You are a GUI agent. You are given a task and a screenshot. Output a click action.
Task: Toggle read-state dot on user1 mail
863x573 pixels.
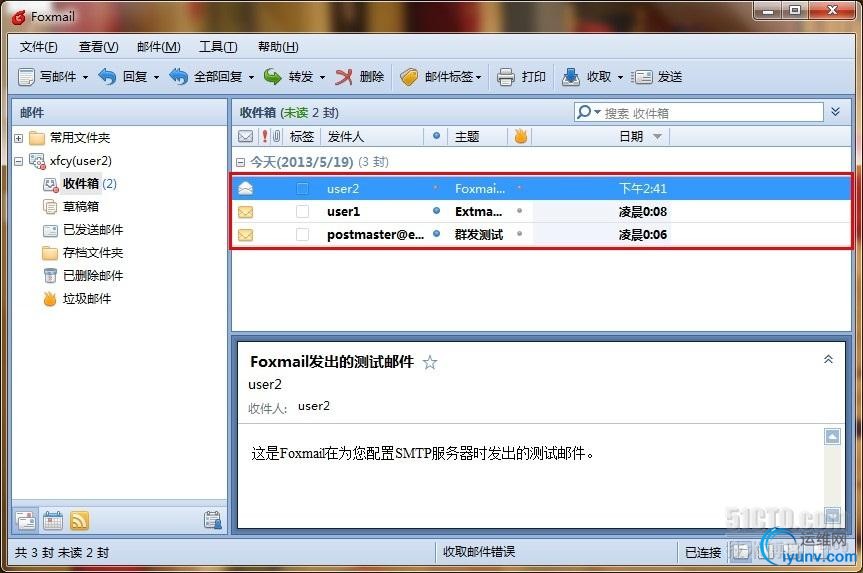pyautogui.click(x=436, y=211)
